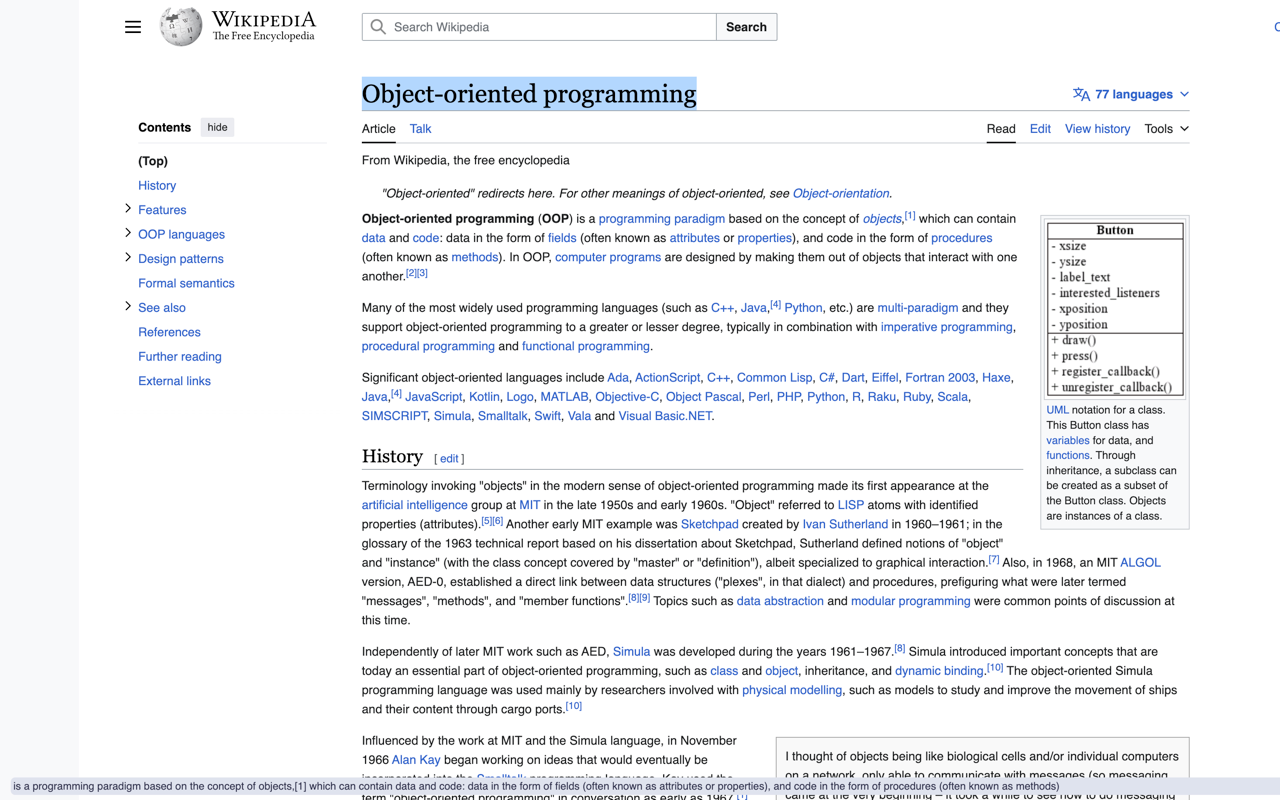The image size is (1280, 800).
Task: Open the Ivan Sutherland link
Action: 845,524
